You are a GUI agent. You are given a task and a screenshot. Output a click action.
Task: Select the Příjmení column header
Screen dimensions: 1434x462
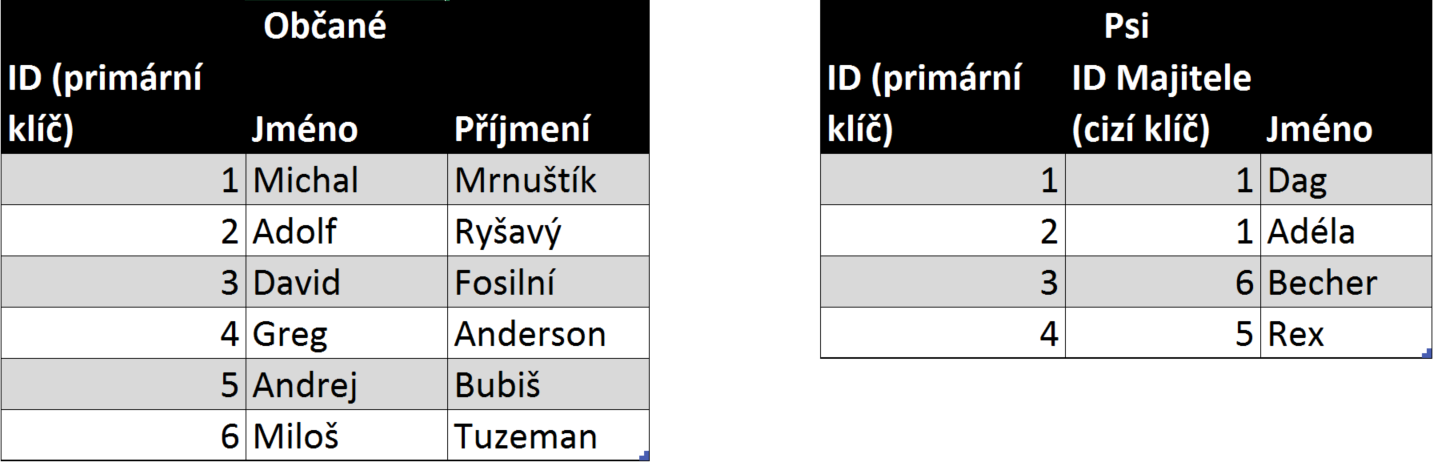[521, 130]
